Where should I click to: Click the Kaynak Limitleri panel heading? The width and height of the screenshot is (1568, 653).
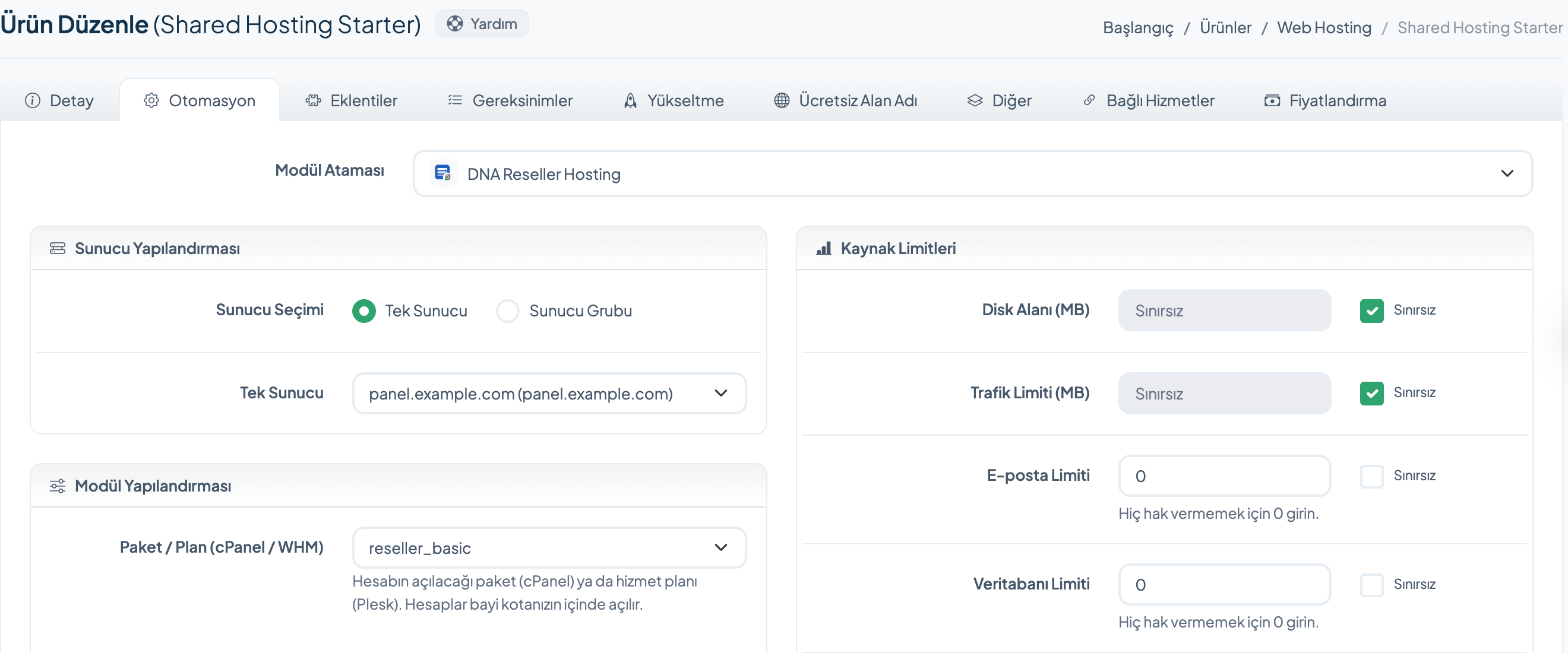[899, 248]
